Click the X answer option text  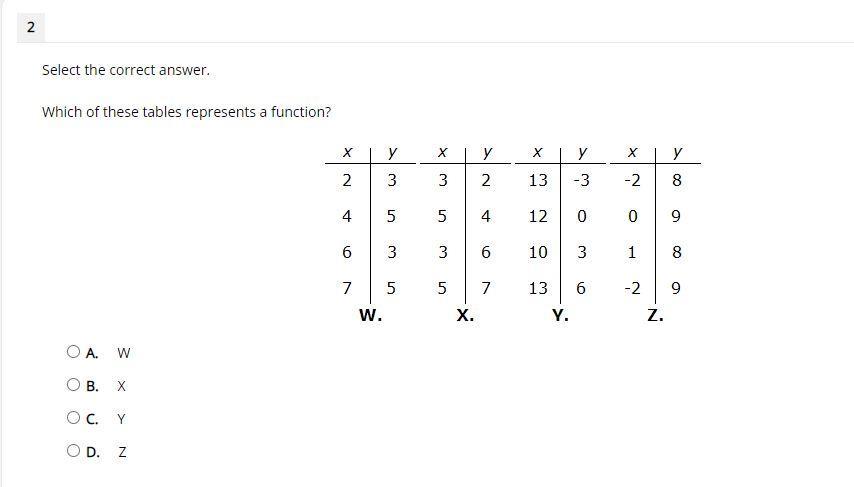coord(121,386)
